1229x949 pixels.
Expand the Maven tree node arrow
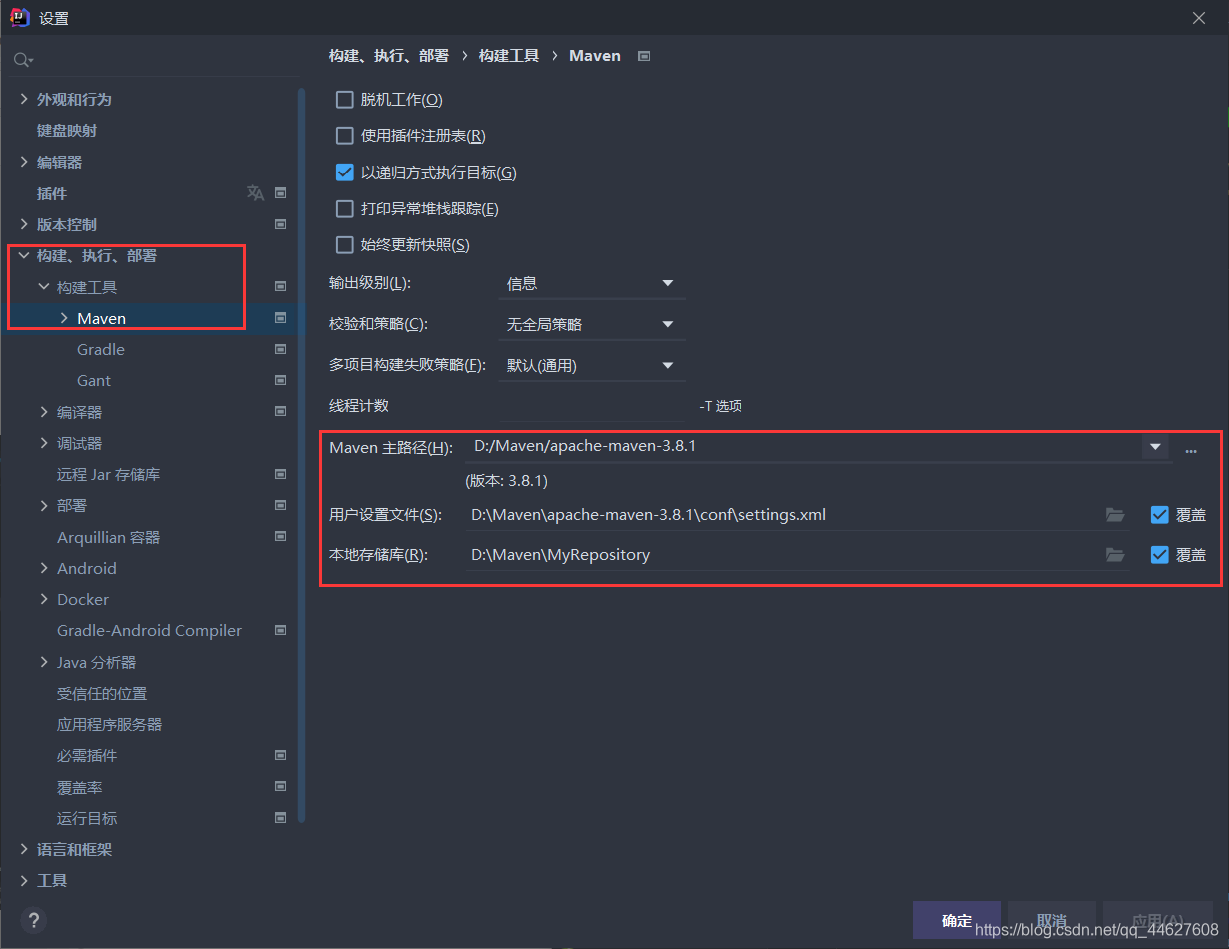(x=64, y=318)
